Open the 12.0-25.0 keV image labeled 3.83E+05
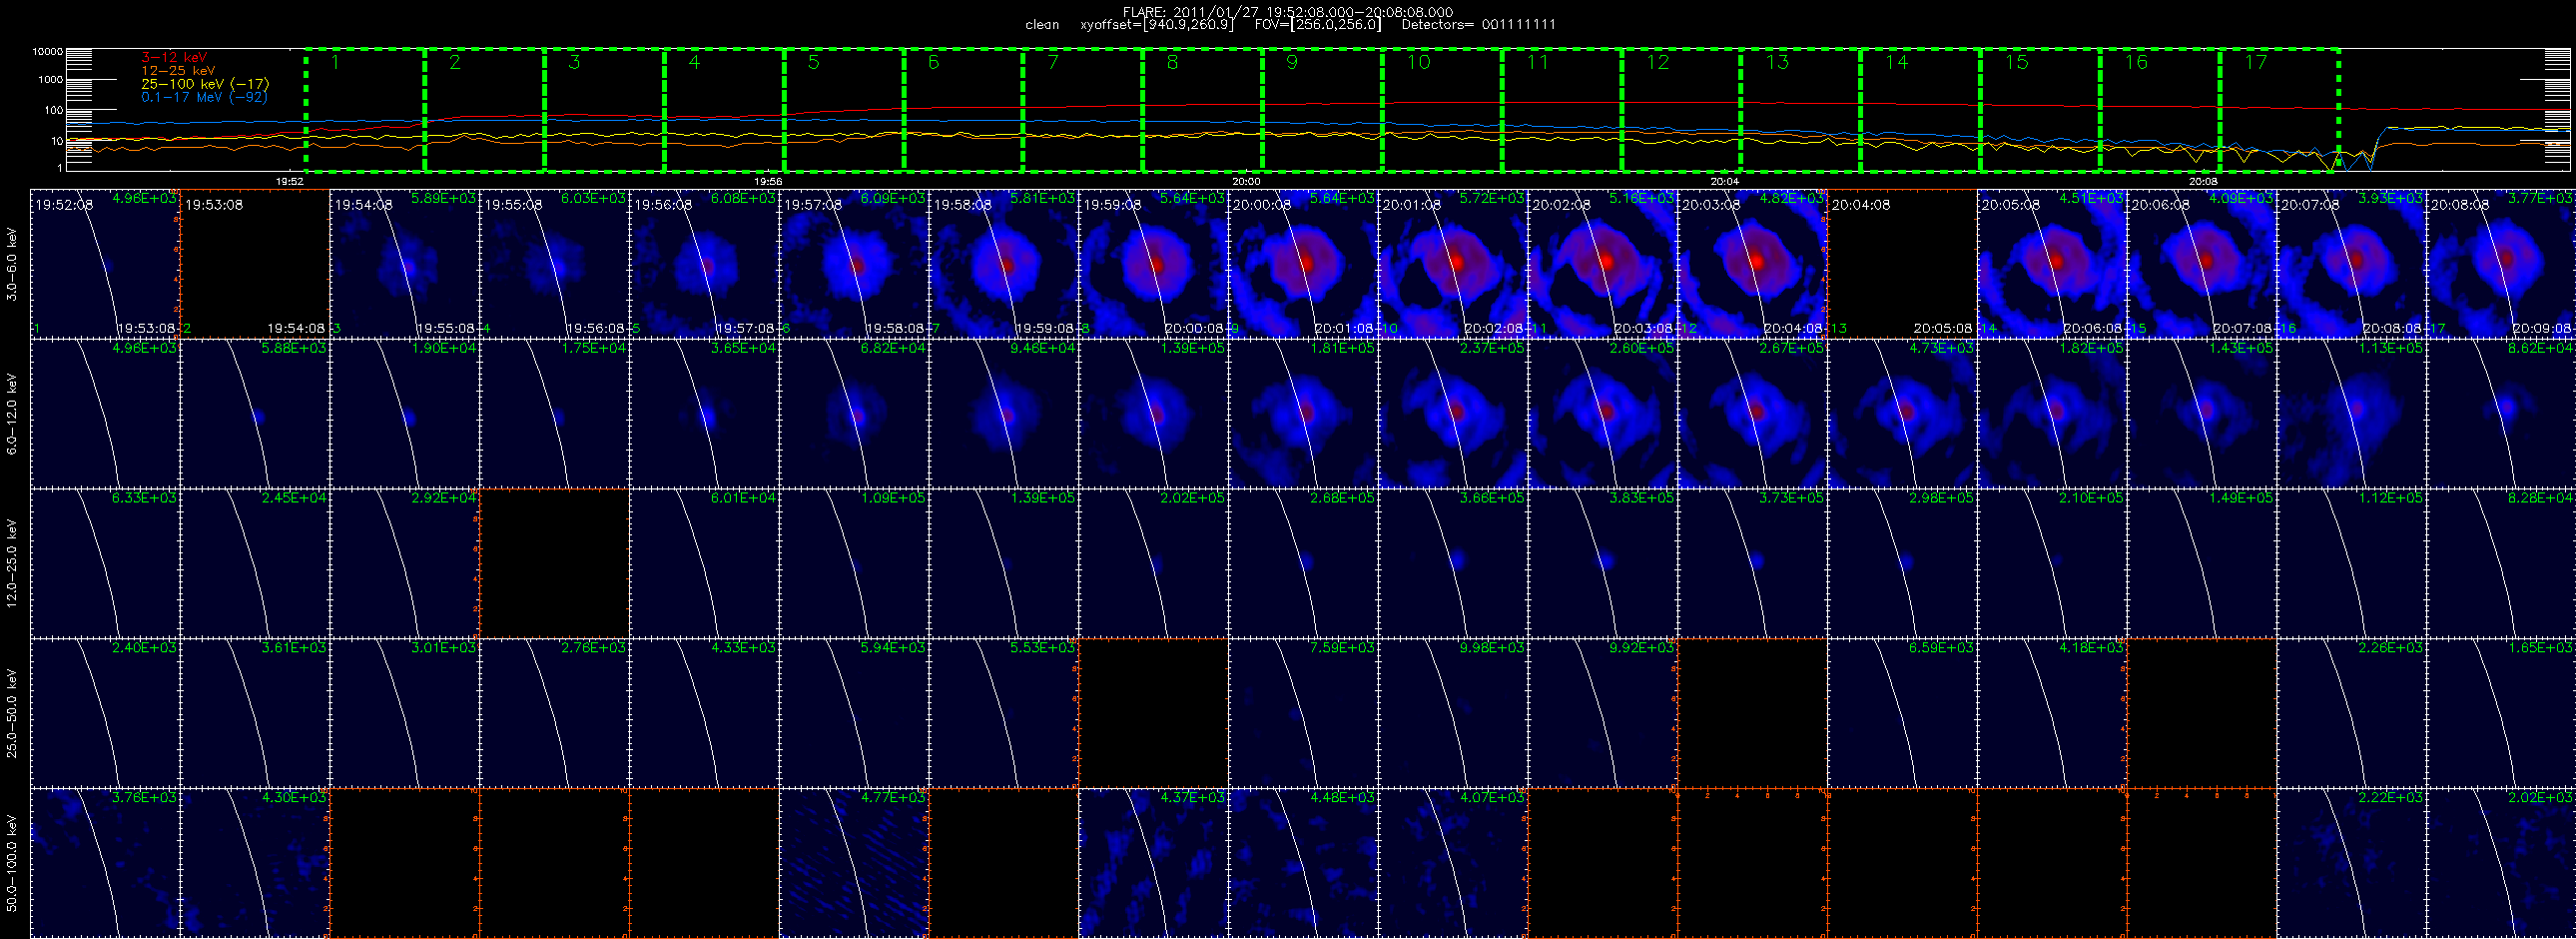The image size is (2576, 939). pos(1603,564)
